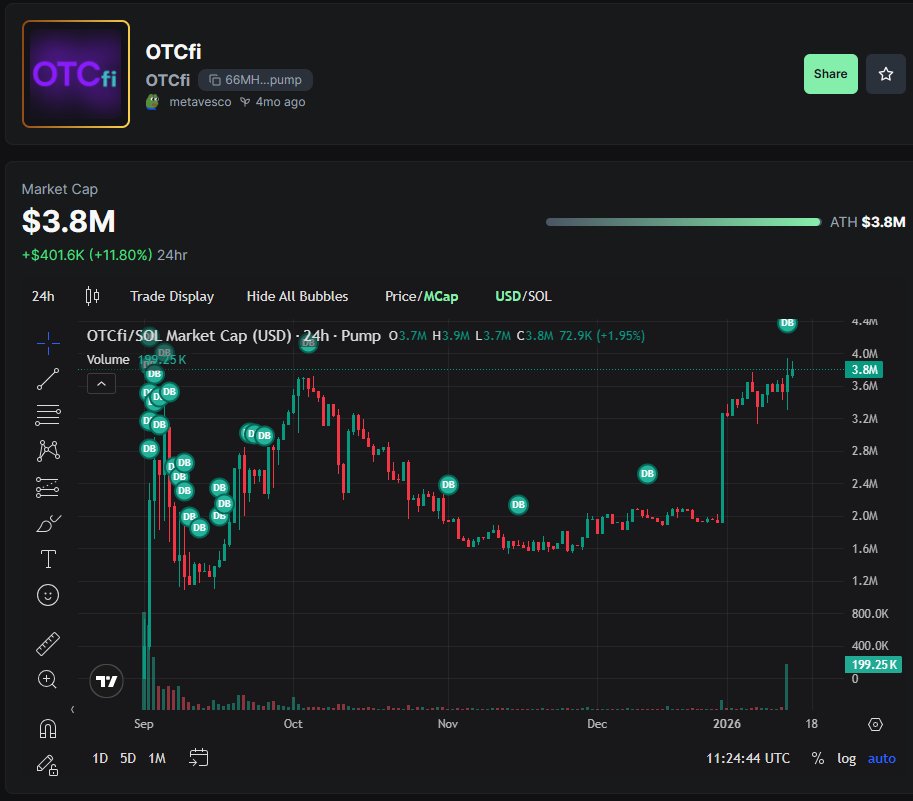Toggle Hide All Bubbles
Image resolution: width=913 pixels, height=801 pixels.
pyautogui.click(x=297, y=296)
